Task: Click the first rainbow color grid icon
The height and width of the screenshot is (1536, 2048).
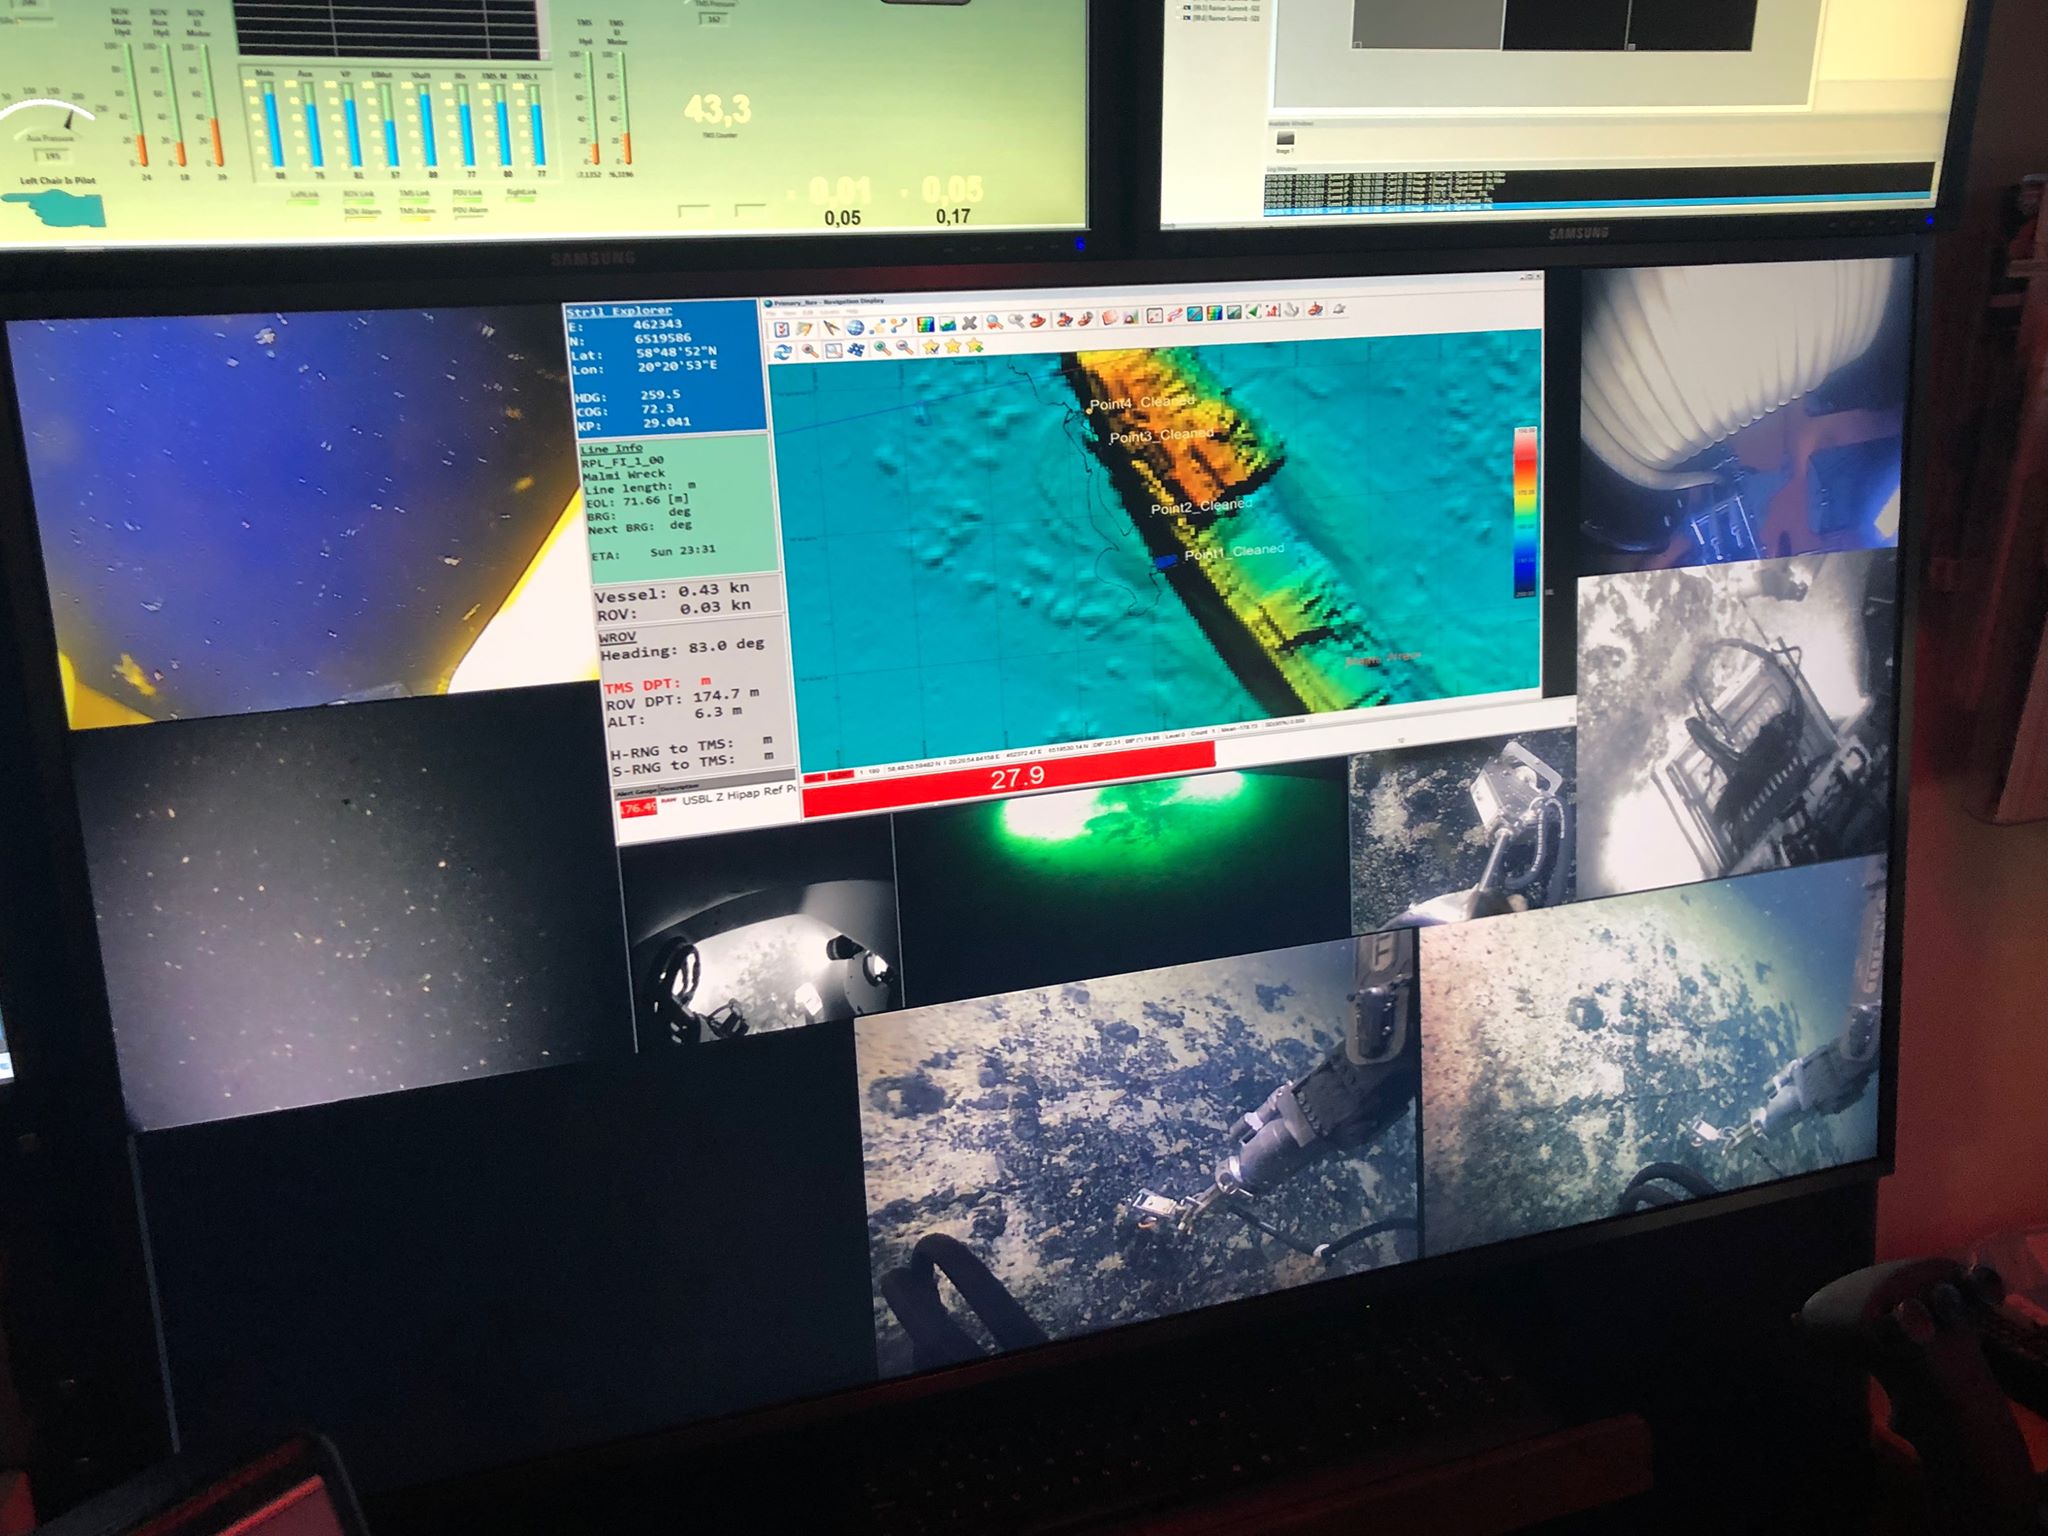Action: (x=925, y=324)
